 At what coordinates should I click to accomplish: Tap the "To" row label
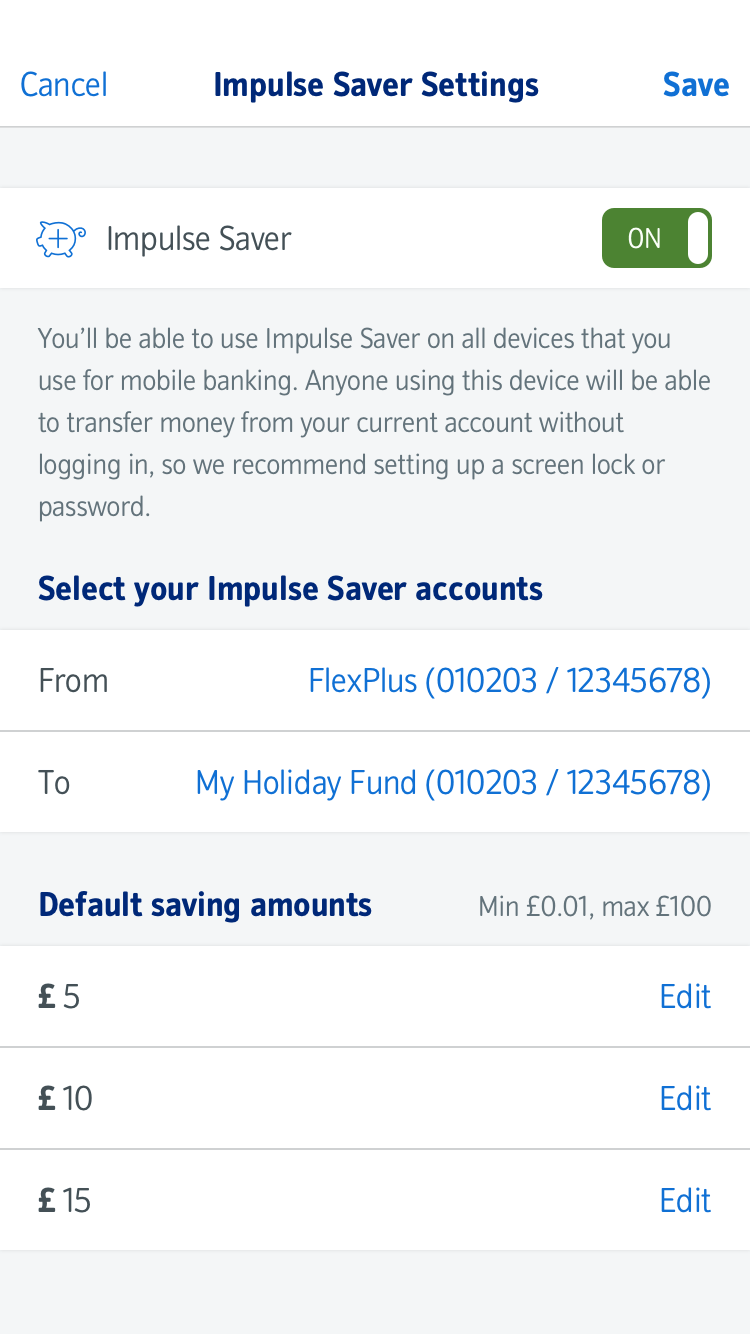click(x=54, y=782)
